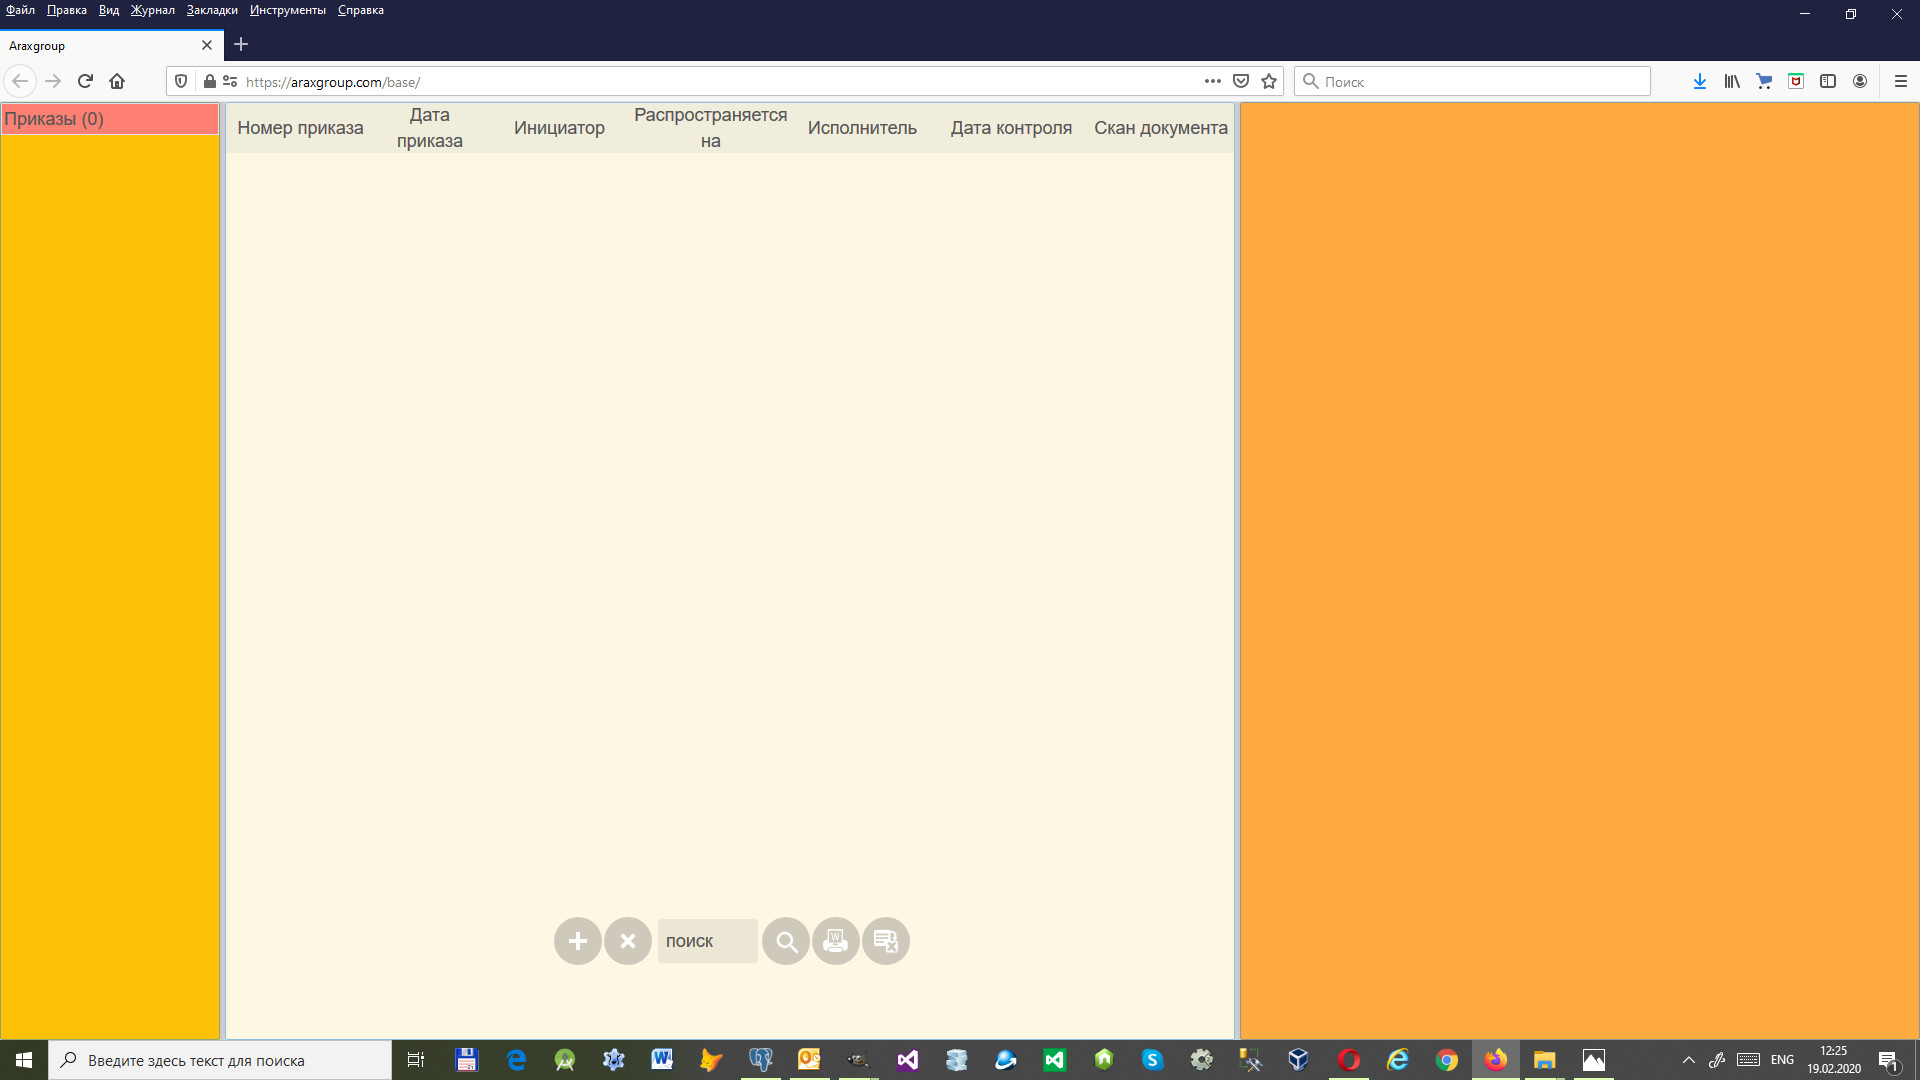This screenshot has height=1080, width=1920.
Task: Open page actions three-dots menu
Action: 1212,82
